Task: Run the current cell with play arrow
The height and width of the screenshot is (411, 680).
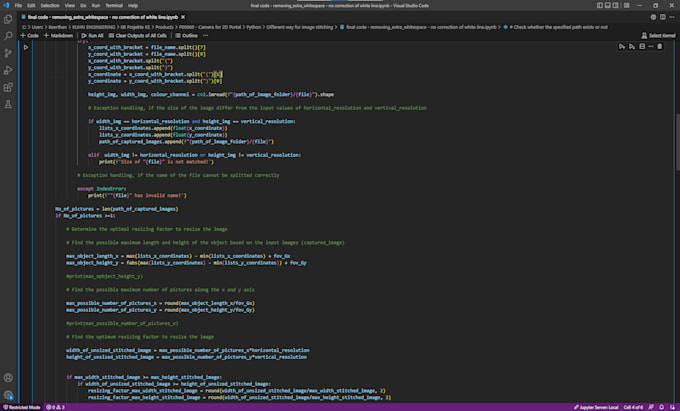Action: click(x=26, y=47)
